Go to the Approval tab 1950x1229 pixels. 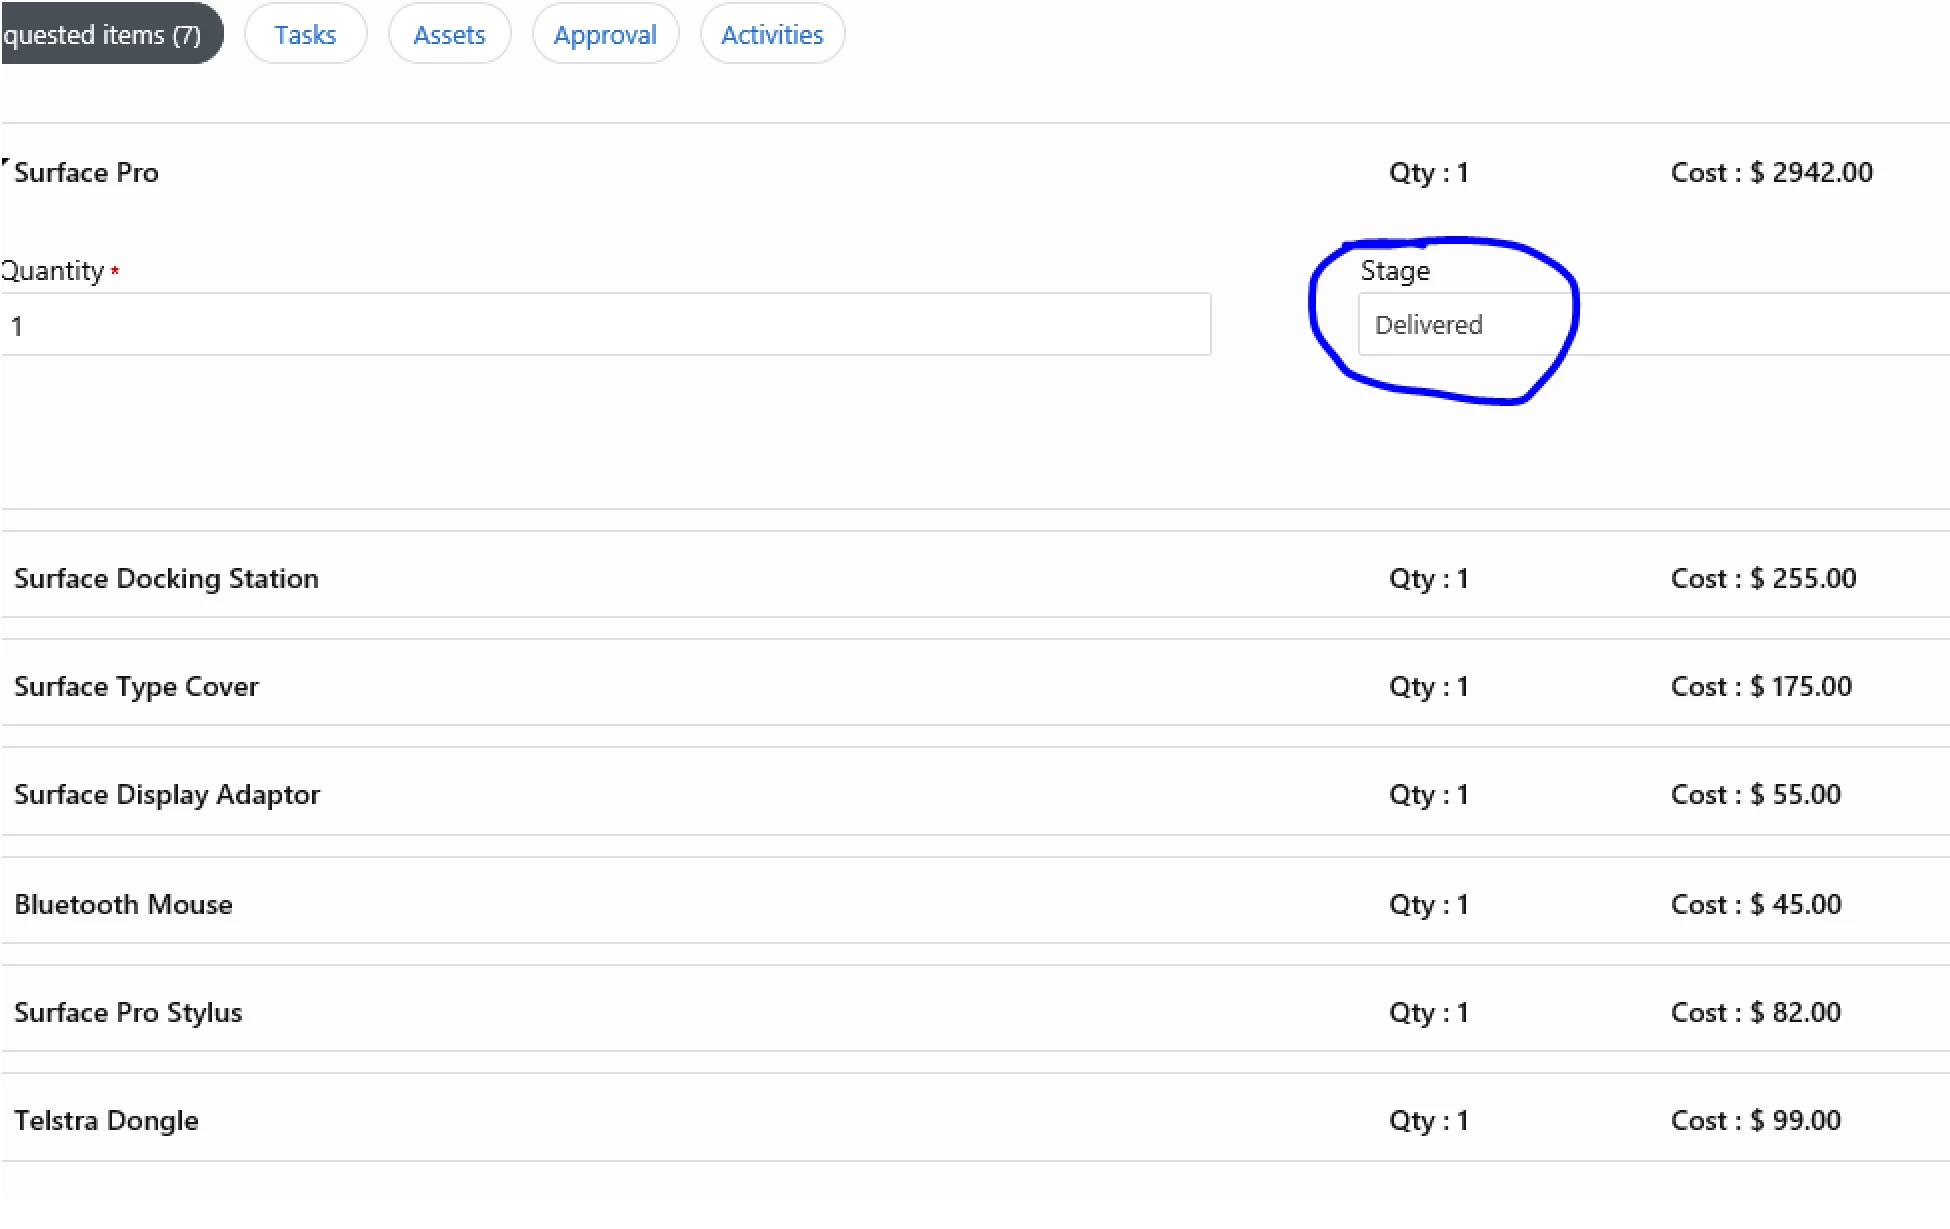(x=605, y=34)
